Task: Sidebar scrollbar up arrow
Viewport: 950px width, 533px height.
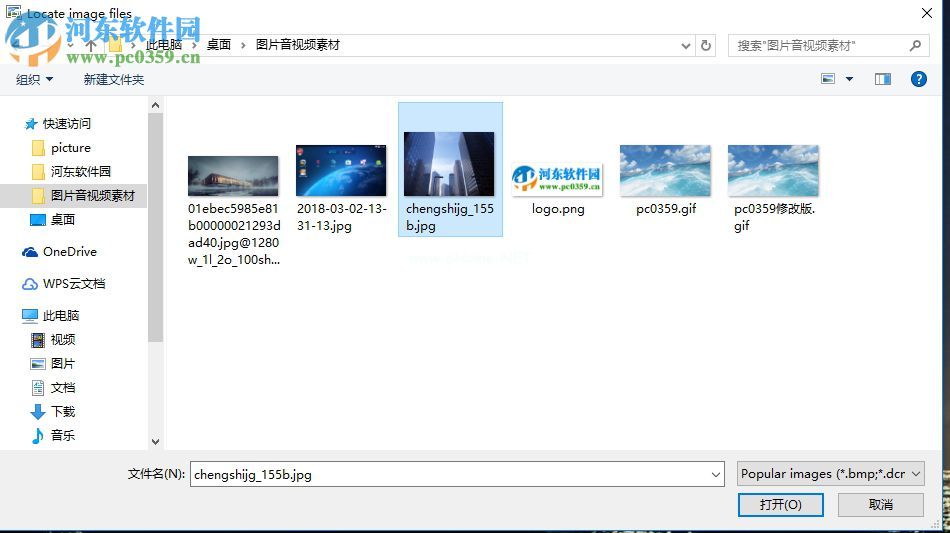Action: point(155,105)
